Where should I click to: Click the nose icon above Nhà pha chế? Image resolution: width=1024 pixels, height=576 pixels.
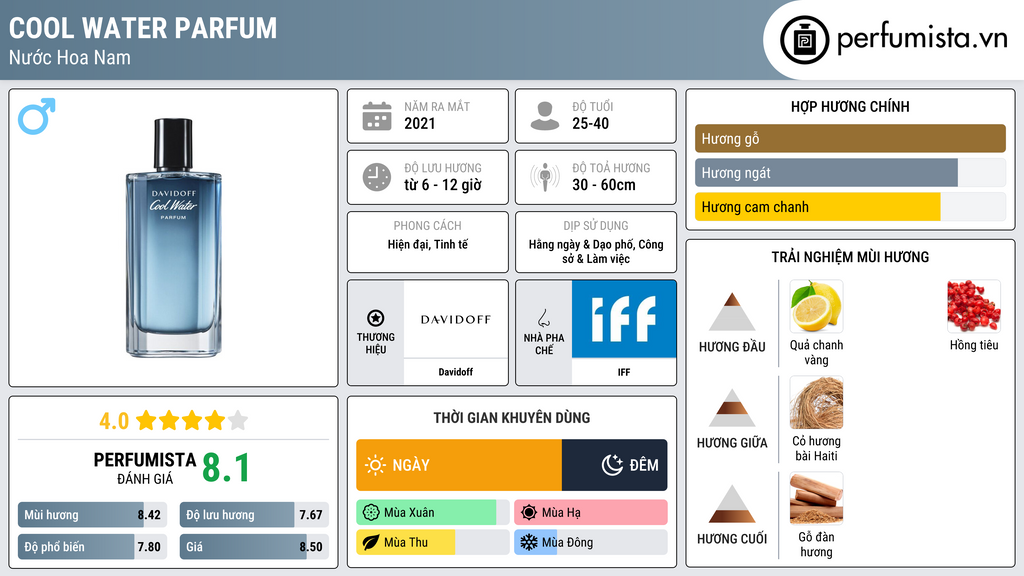click(543, 318)
